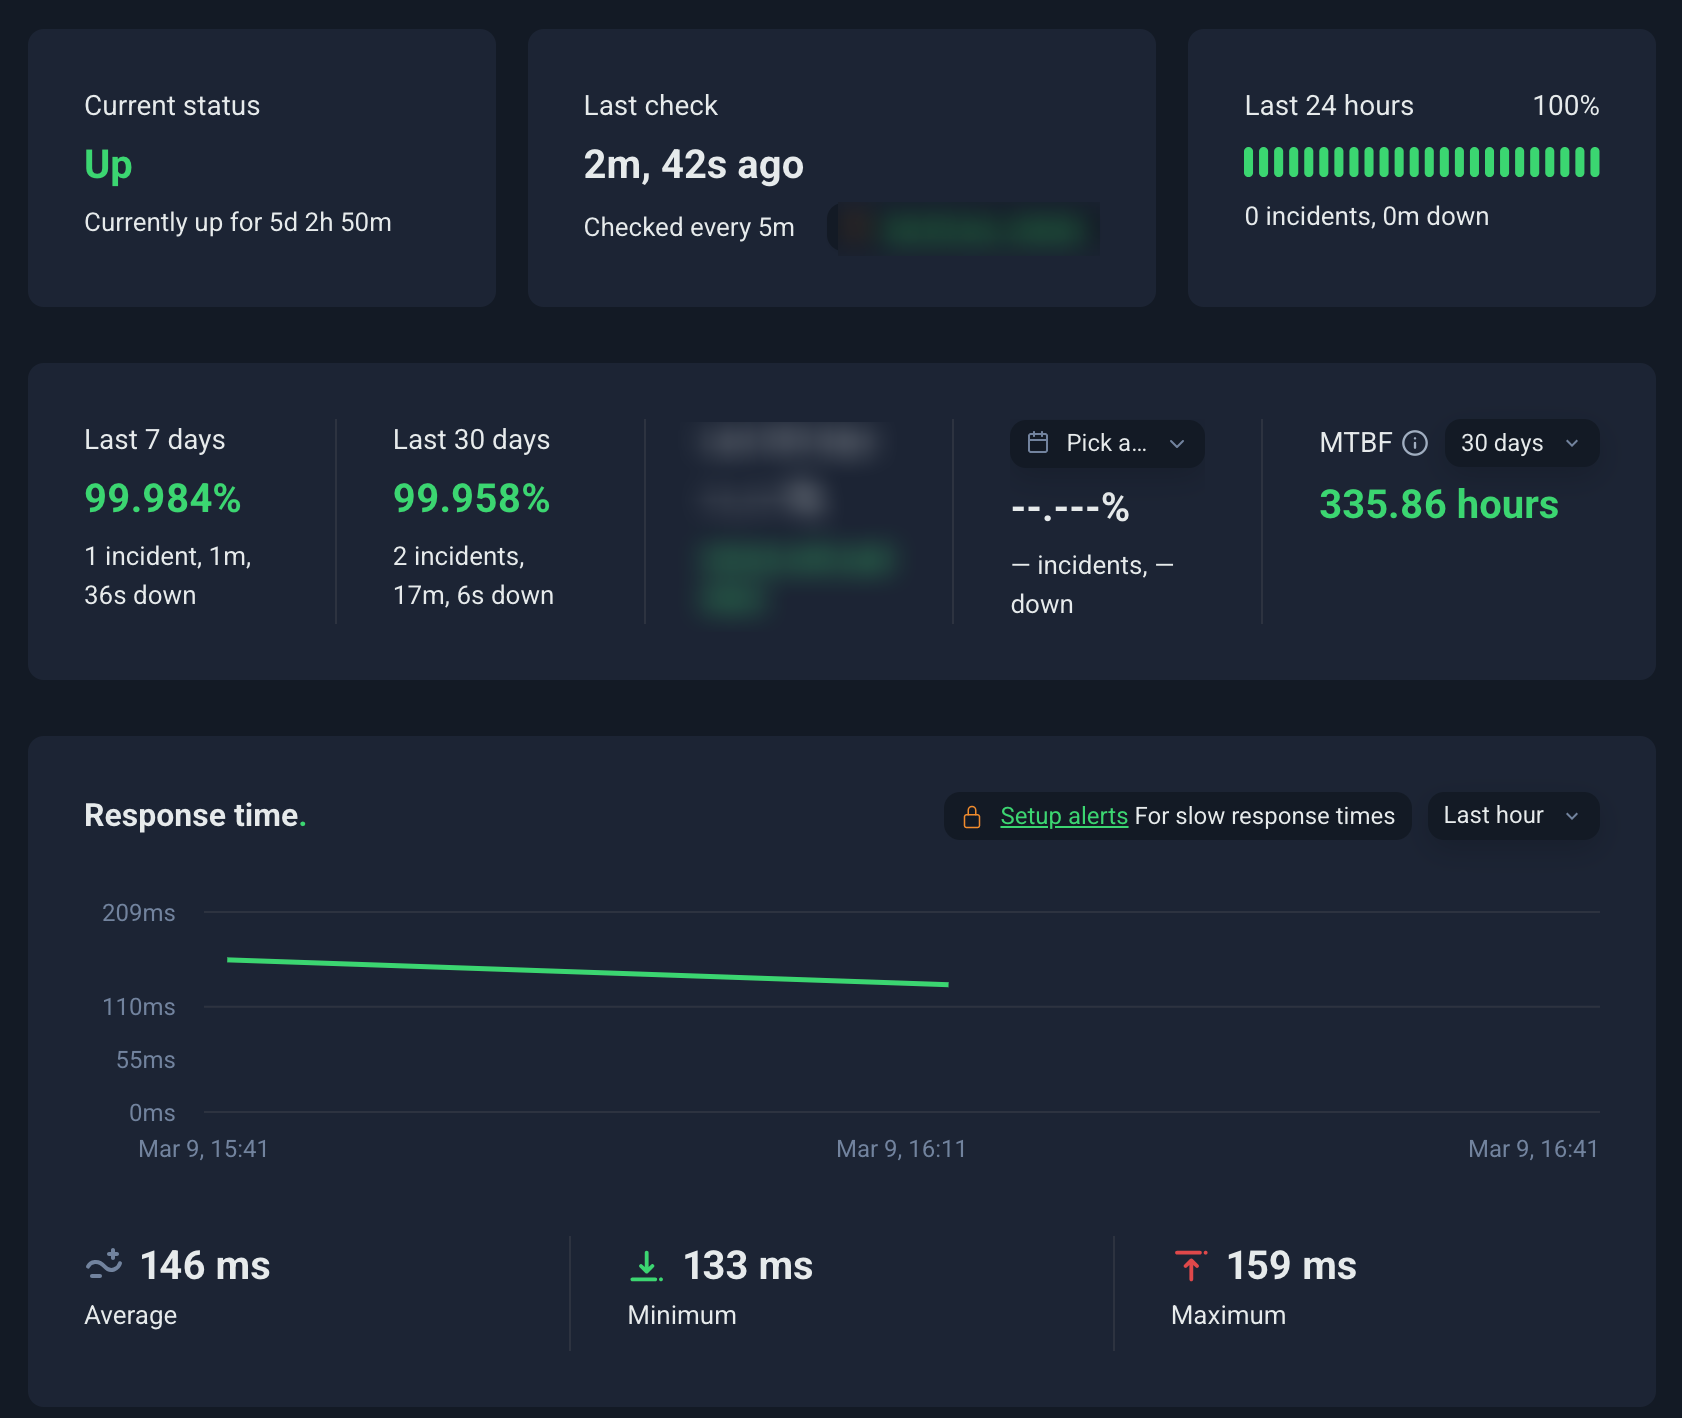Click the 2m, 42s ago last check
The height and width of the screenshot is (1418, 1682).
pyautogui.click(x=693, y=165)
